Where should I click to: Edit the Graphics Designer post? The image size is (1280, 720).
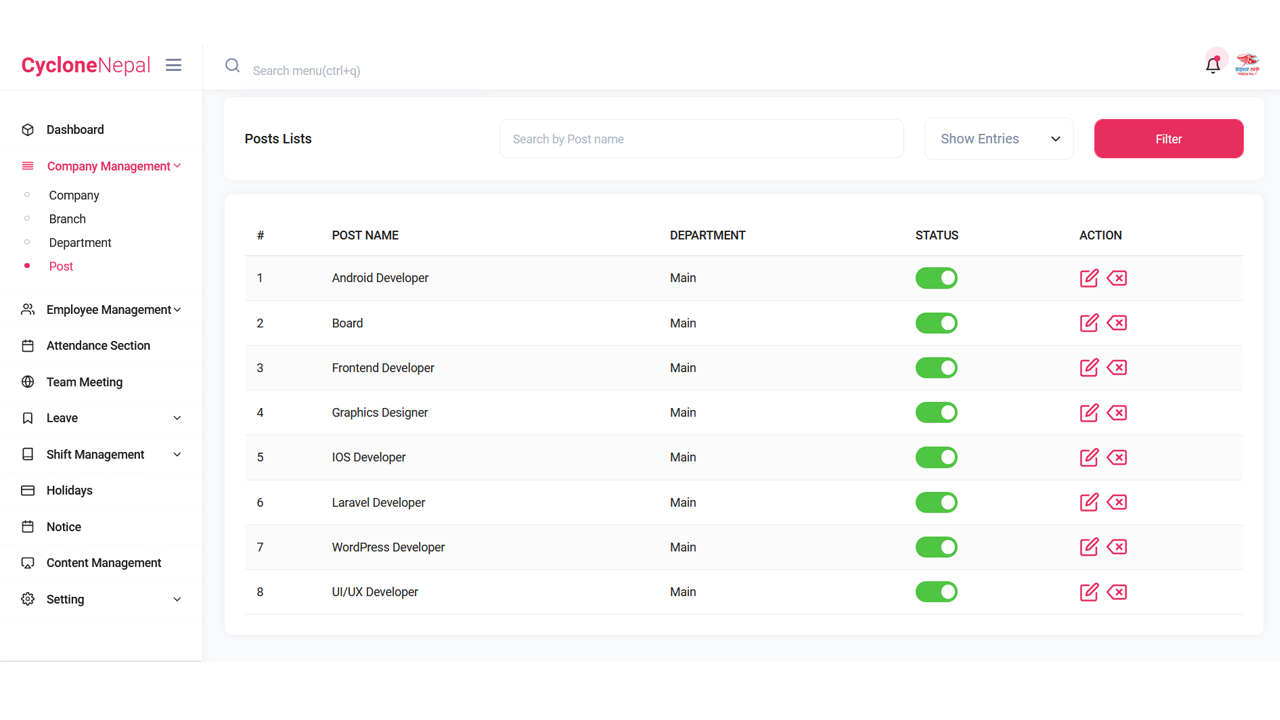coord(1088,412)
